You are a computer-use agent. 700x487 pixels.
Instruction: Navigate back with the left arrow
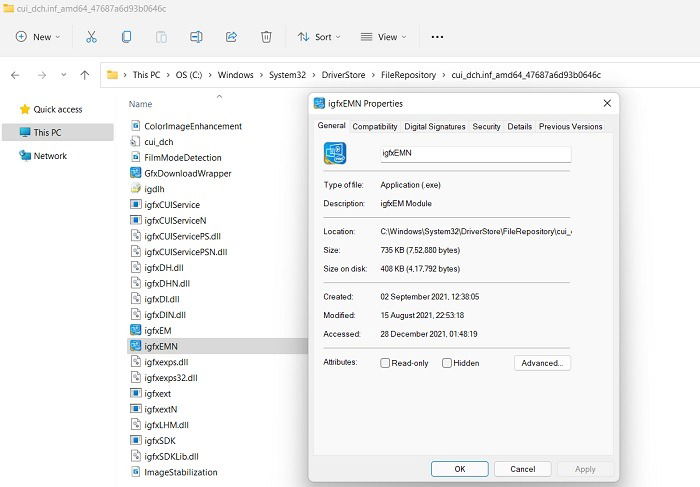[x=15, y=75]
